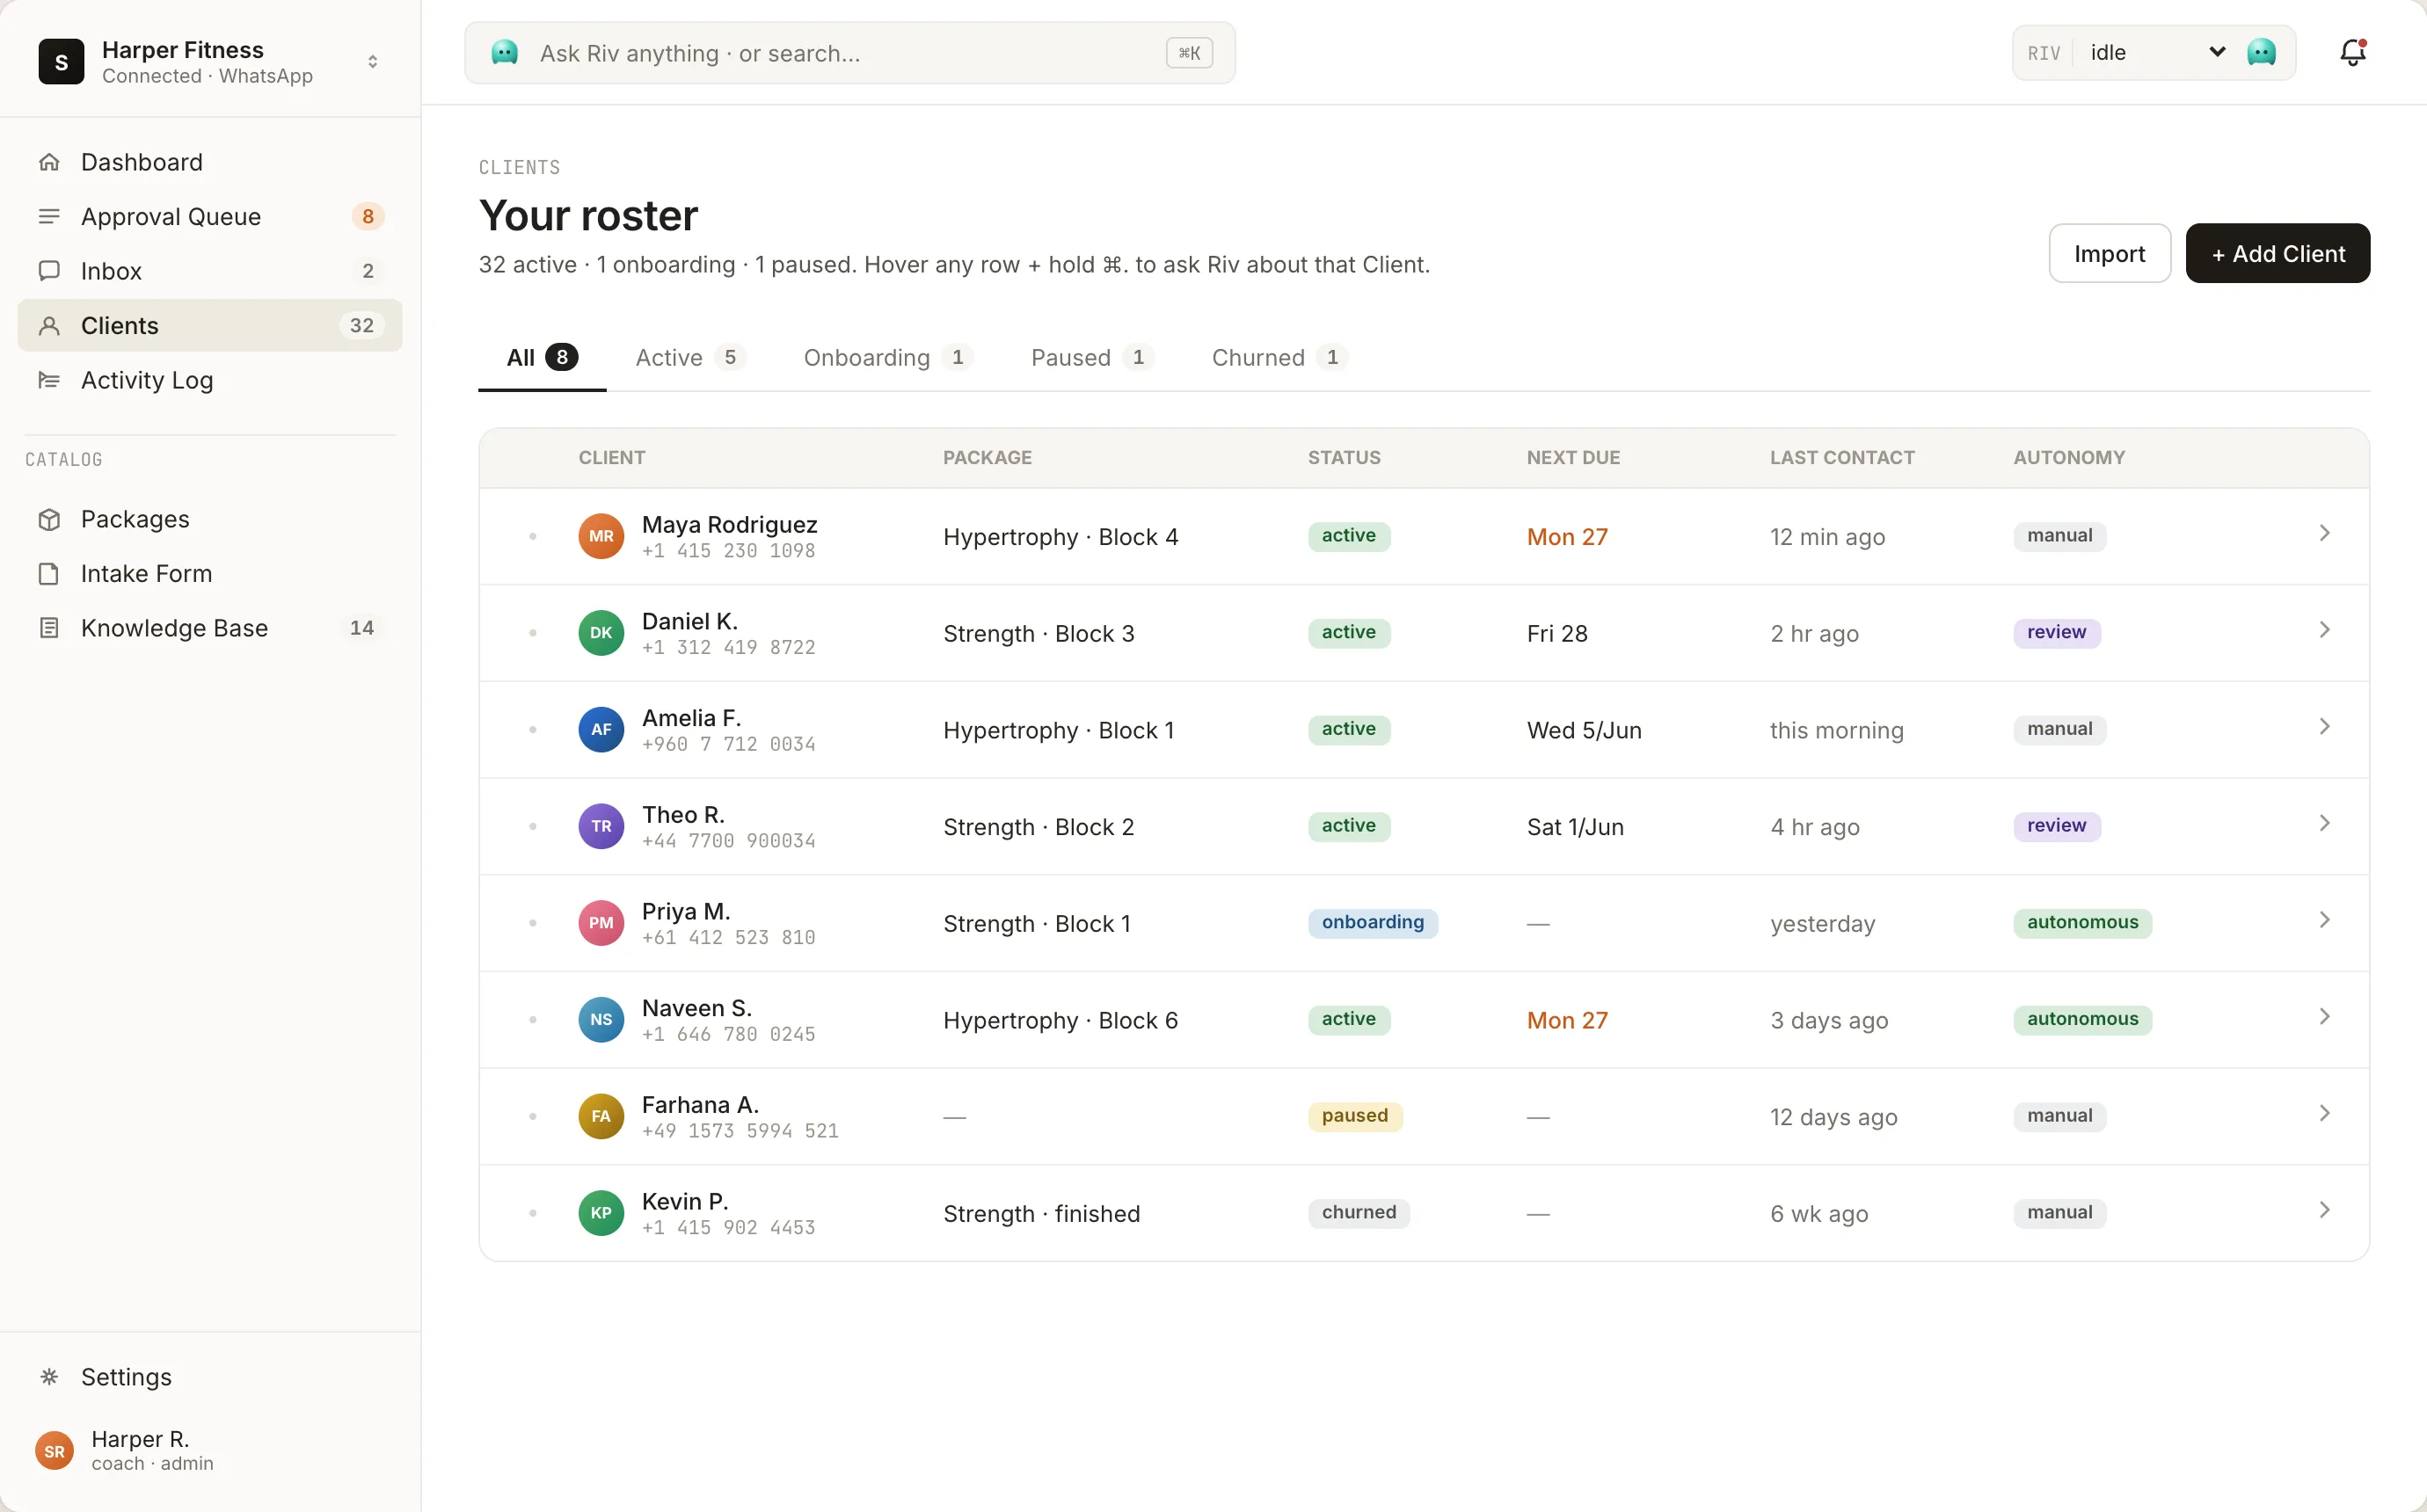Click the onboarding status badge
The image size is (2427, 1512).
tap(1372, 923)
